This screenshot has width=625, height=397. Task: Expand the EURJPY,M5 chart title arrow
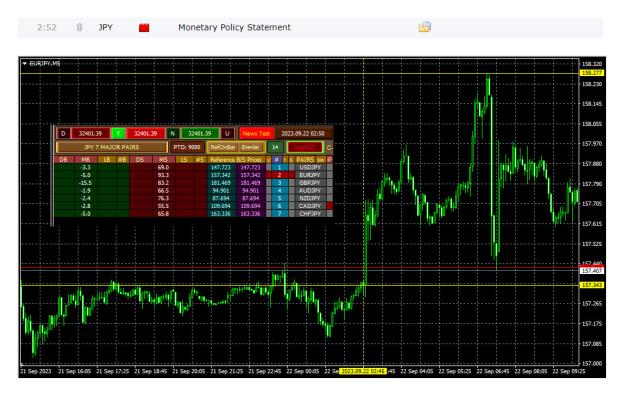[25, 63]
